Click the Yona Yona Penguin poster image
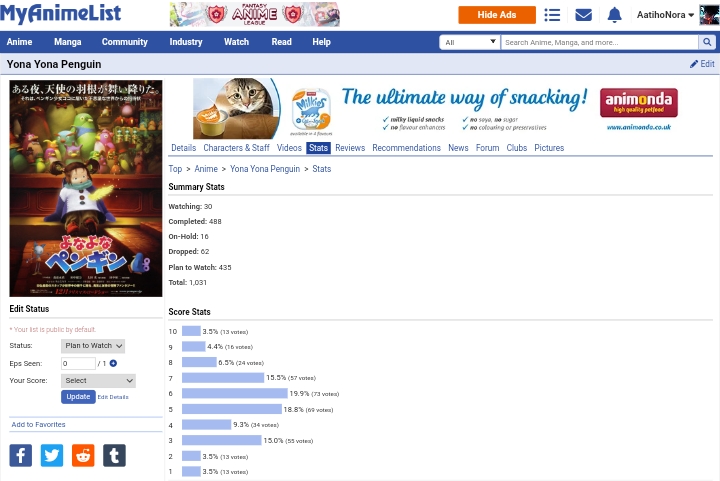 (86, 188)
